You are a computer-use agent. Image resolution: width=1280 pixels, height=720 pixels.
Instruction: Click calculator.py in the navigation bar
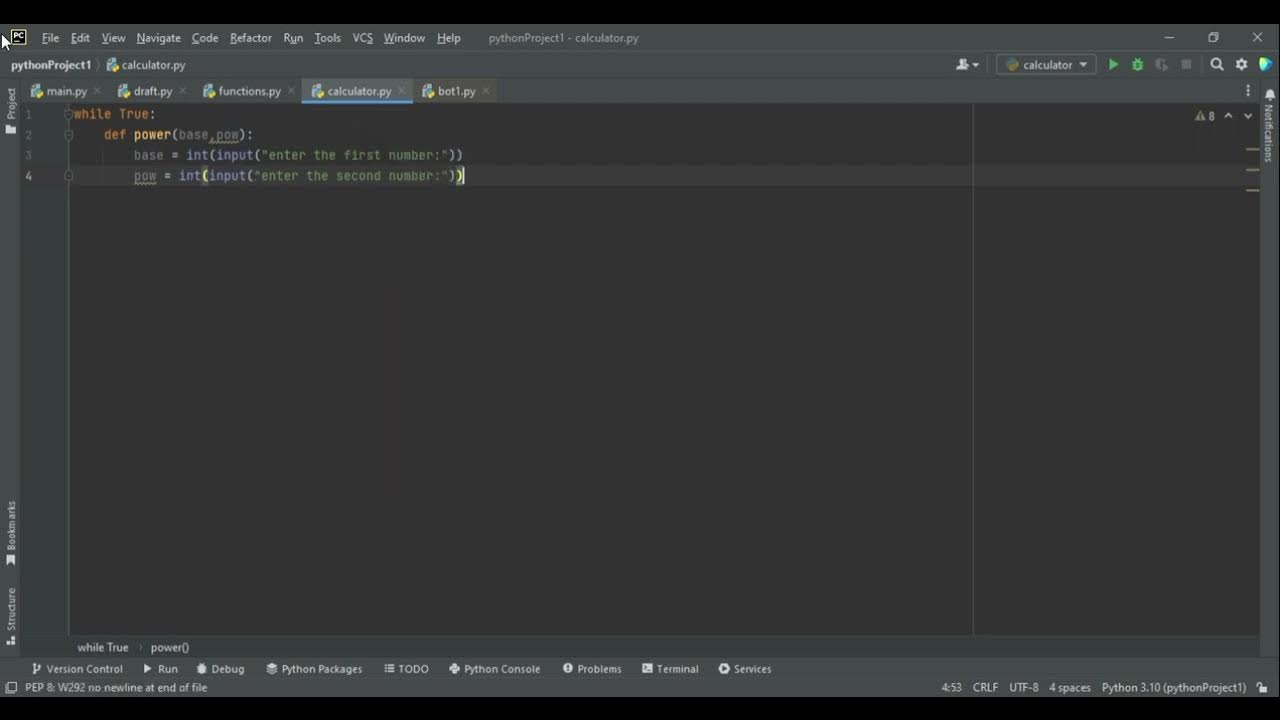[146, 65]
